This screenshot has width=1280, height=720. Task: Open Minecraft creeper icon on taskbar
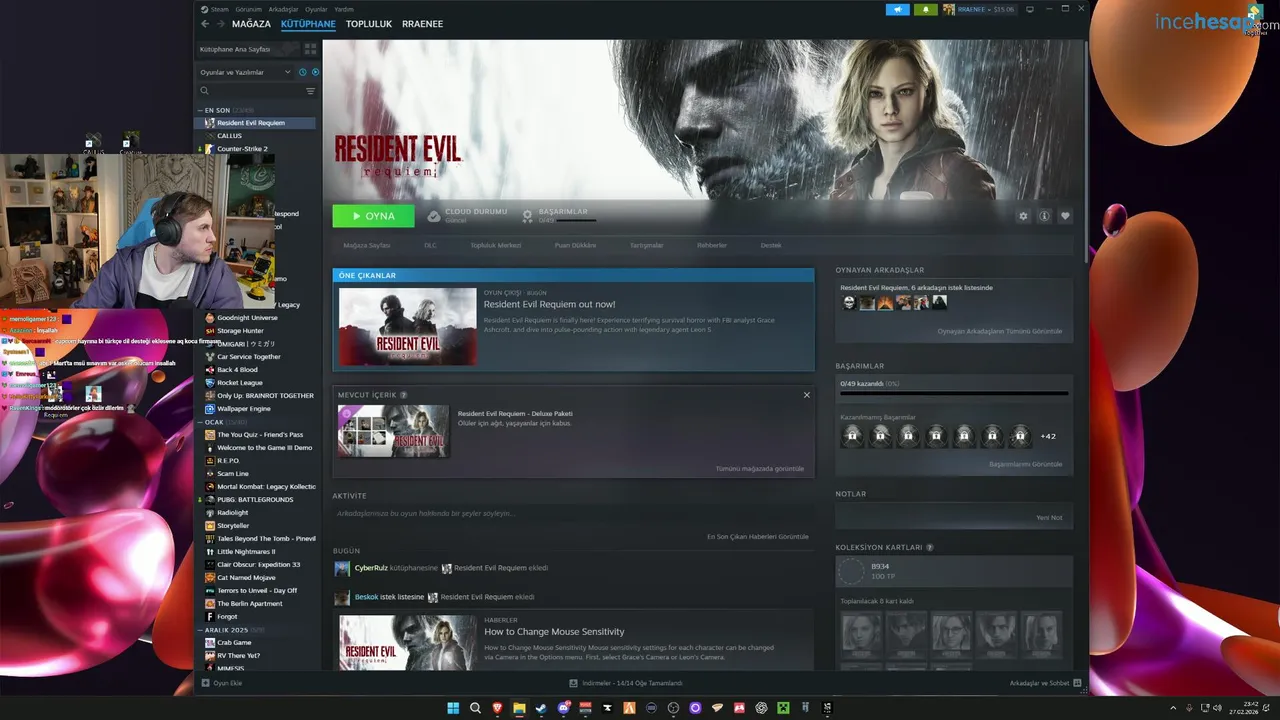coord(783,708)
